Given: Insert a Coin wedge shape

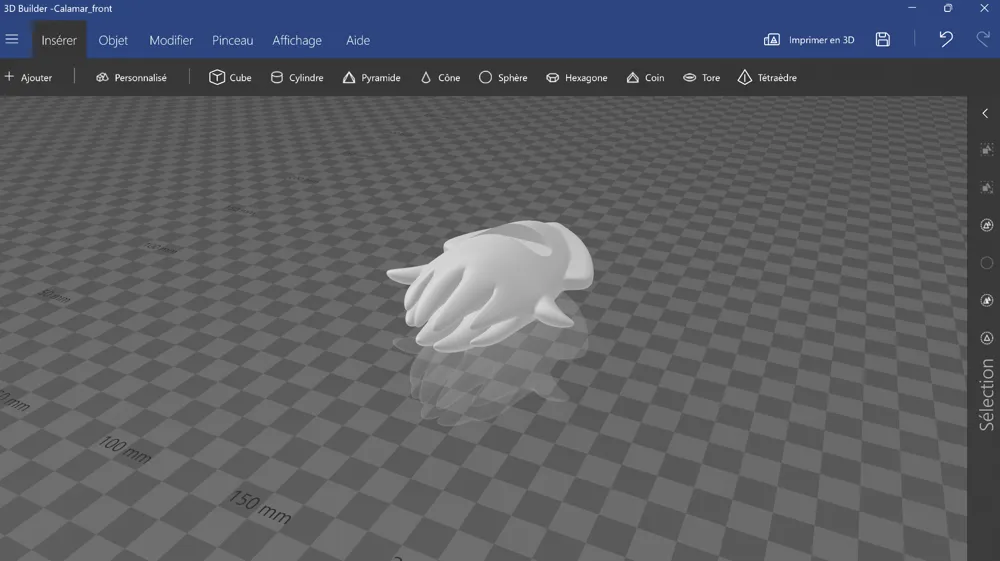Looking at the screenshot, I should (645, 77).
